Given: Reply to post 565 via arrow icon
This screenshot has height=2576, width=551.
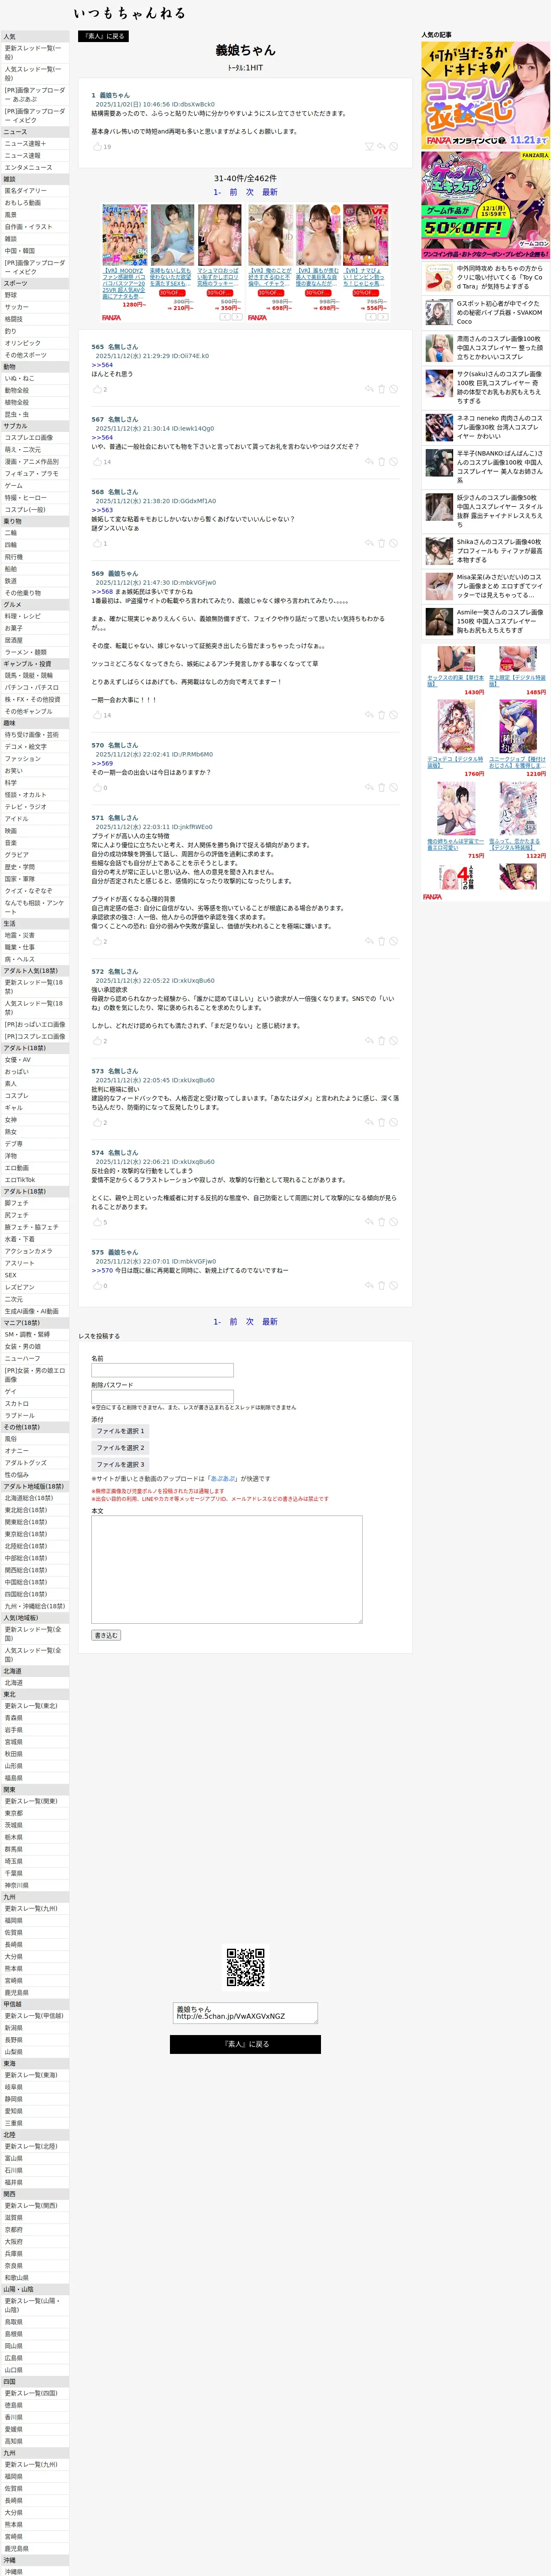Looking at the screenshot, I should pyautogui.click(x=369, y=389).
